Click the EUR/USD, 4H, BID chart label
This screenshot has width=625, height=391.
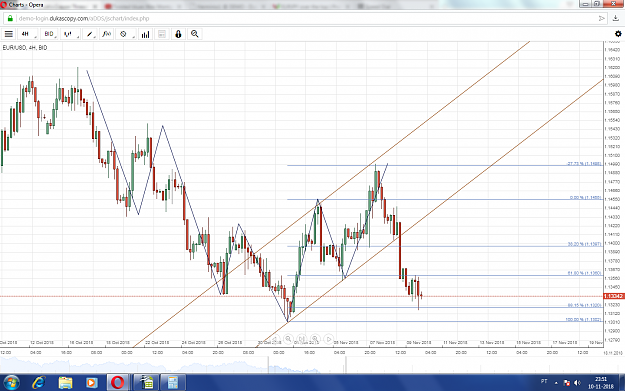25,47
